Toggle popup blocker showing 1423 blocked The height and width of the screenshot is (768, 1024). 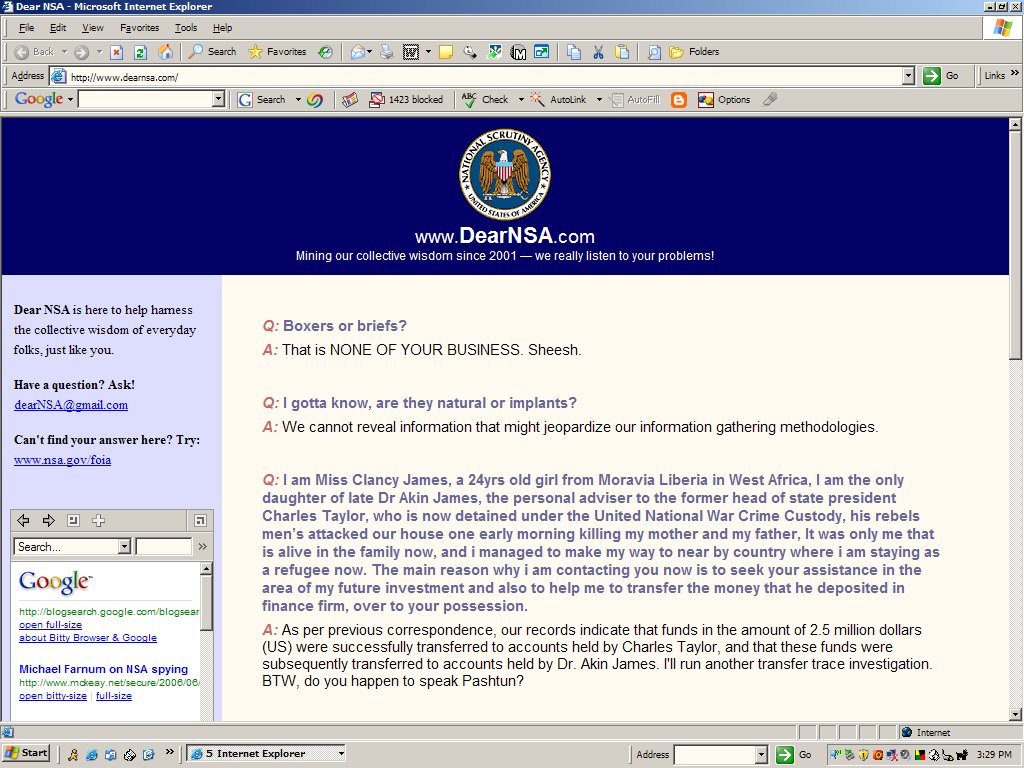(406, 100)
